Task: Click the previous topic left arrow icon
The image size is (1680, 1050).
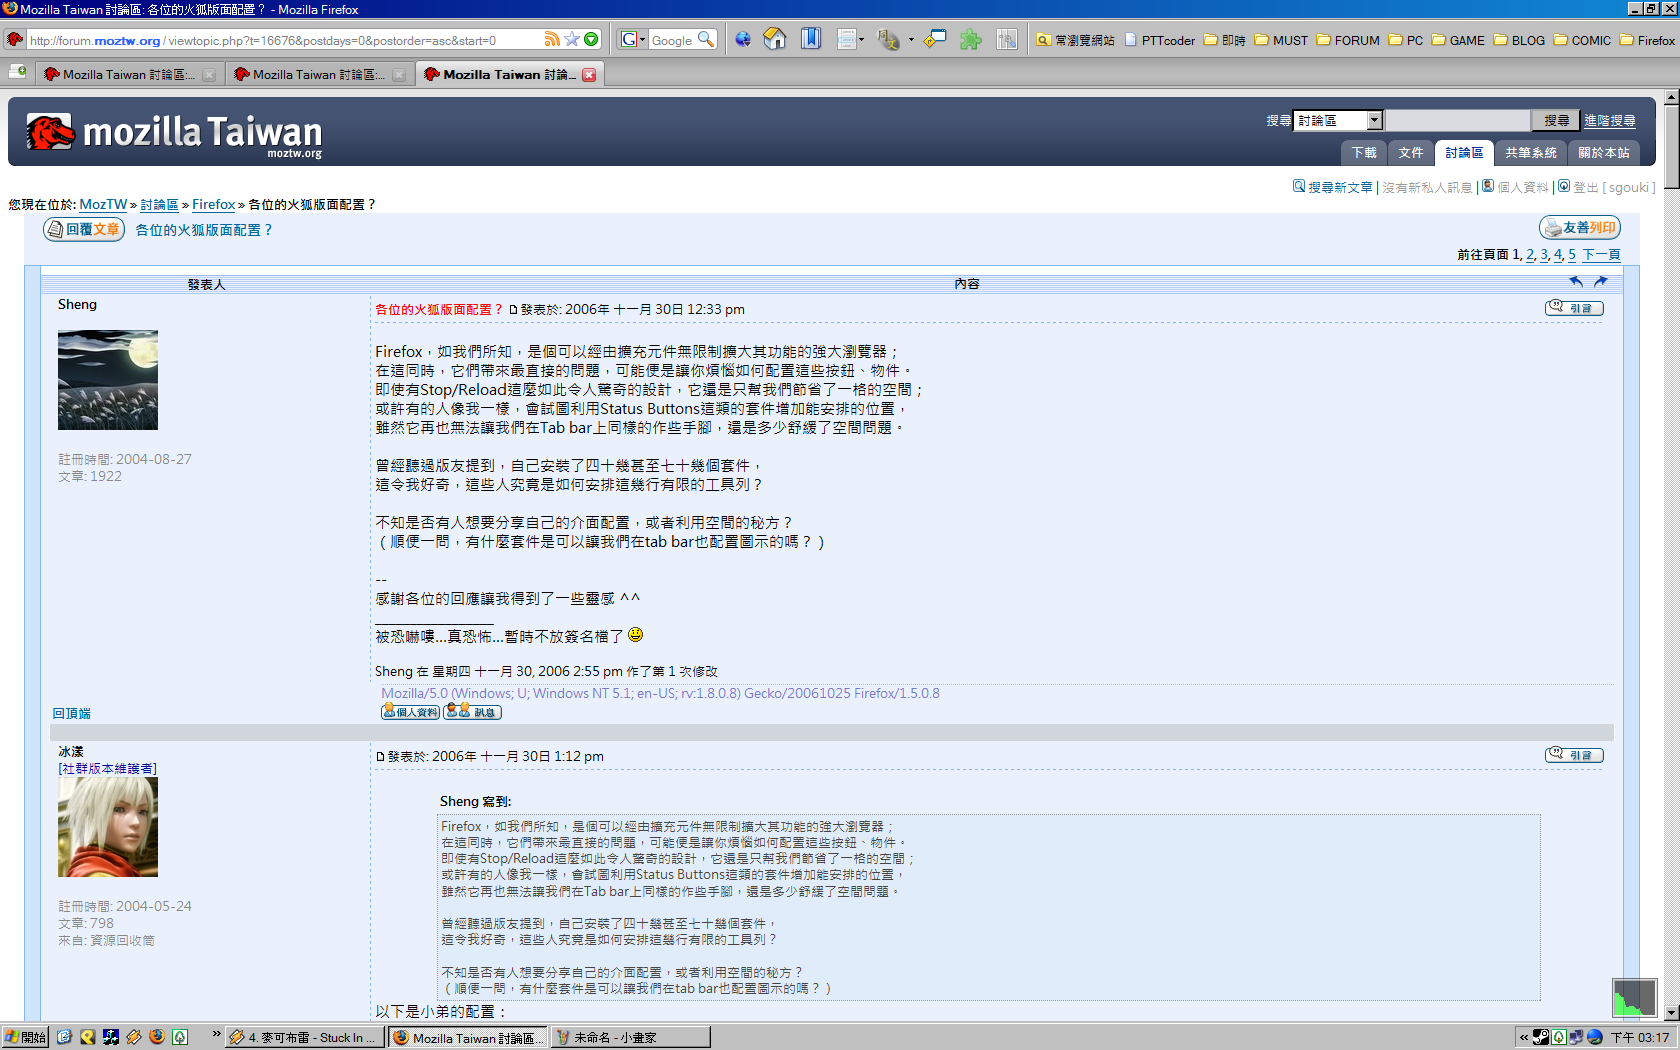Action: pyautogui.click(x=1576, y=282)
